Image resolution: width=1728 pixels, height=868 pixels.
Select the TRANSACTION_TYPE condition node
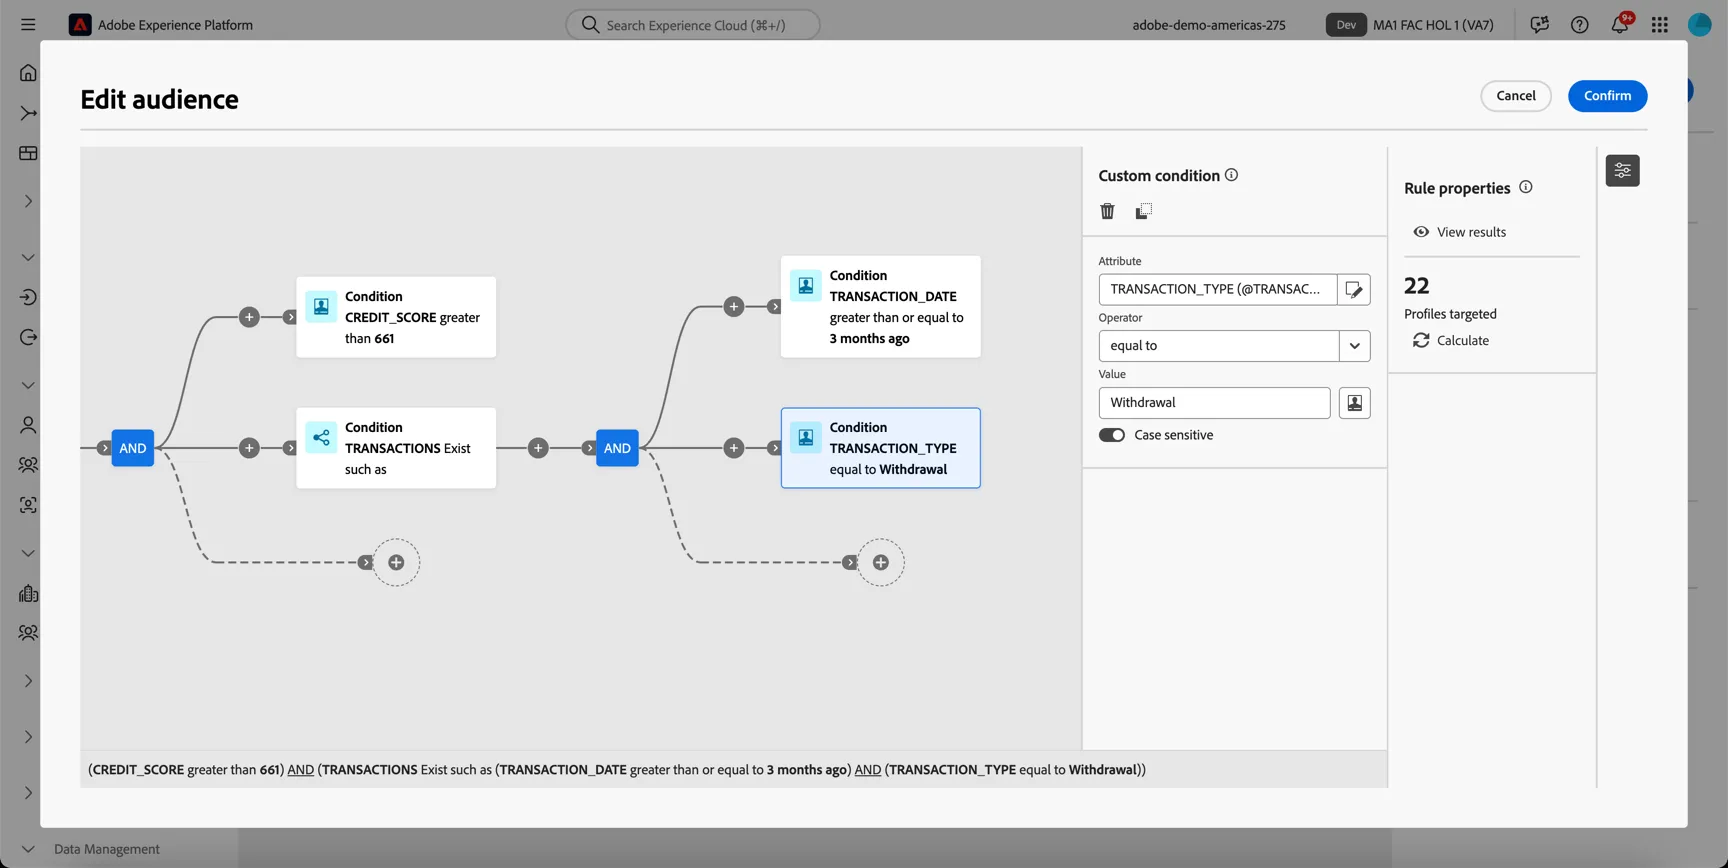click(x=881, y=448)
